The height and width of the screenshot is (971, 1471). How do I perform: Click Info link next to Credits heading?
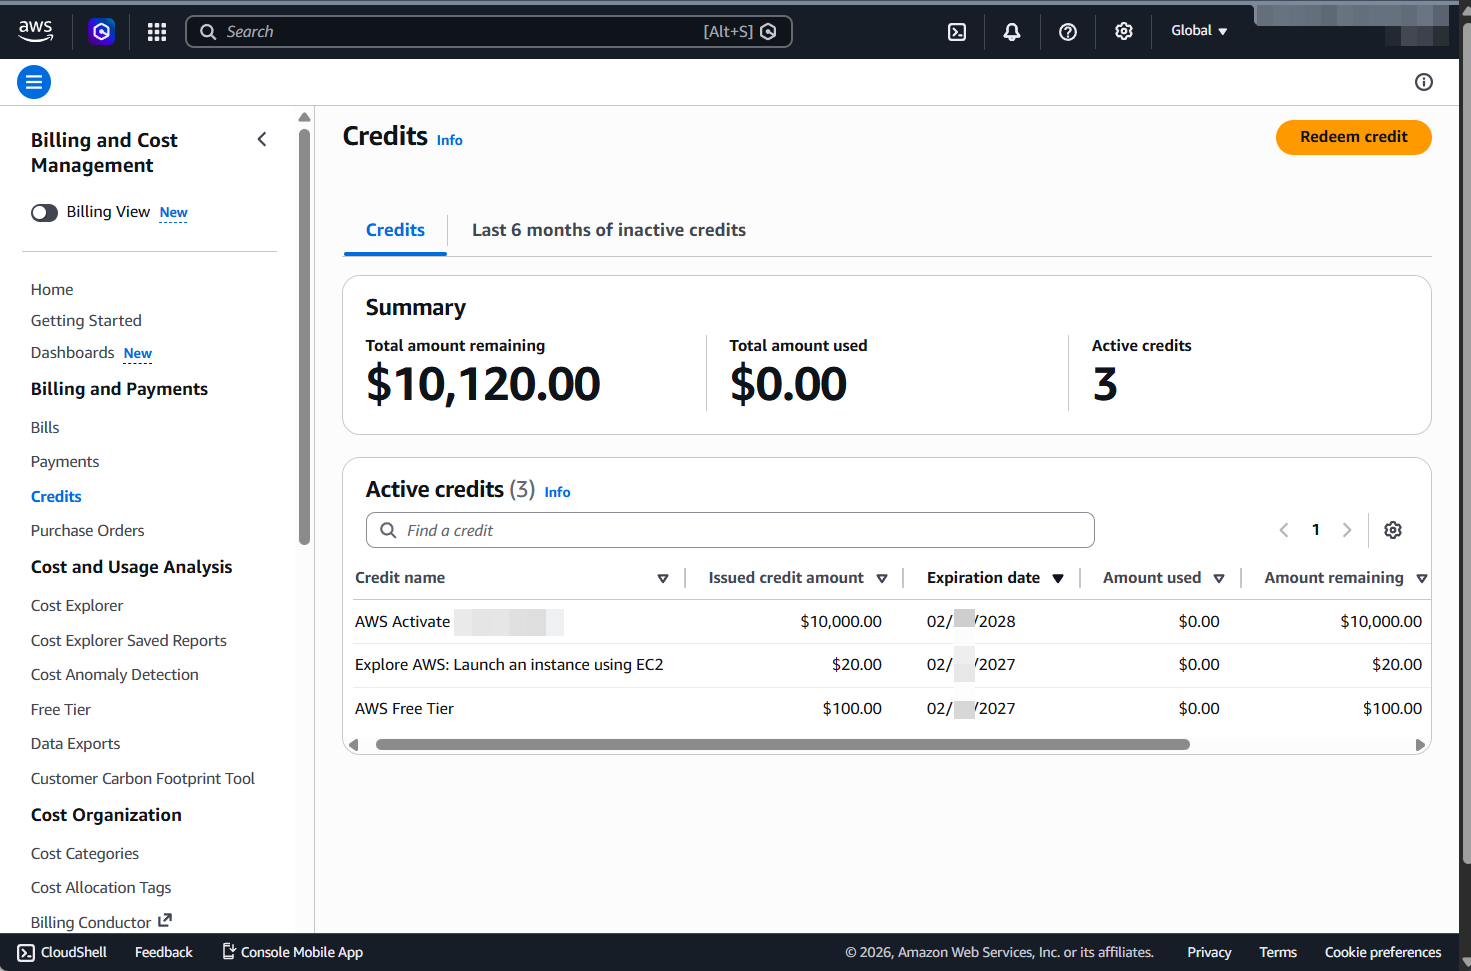450,141
